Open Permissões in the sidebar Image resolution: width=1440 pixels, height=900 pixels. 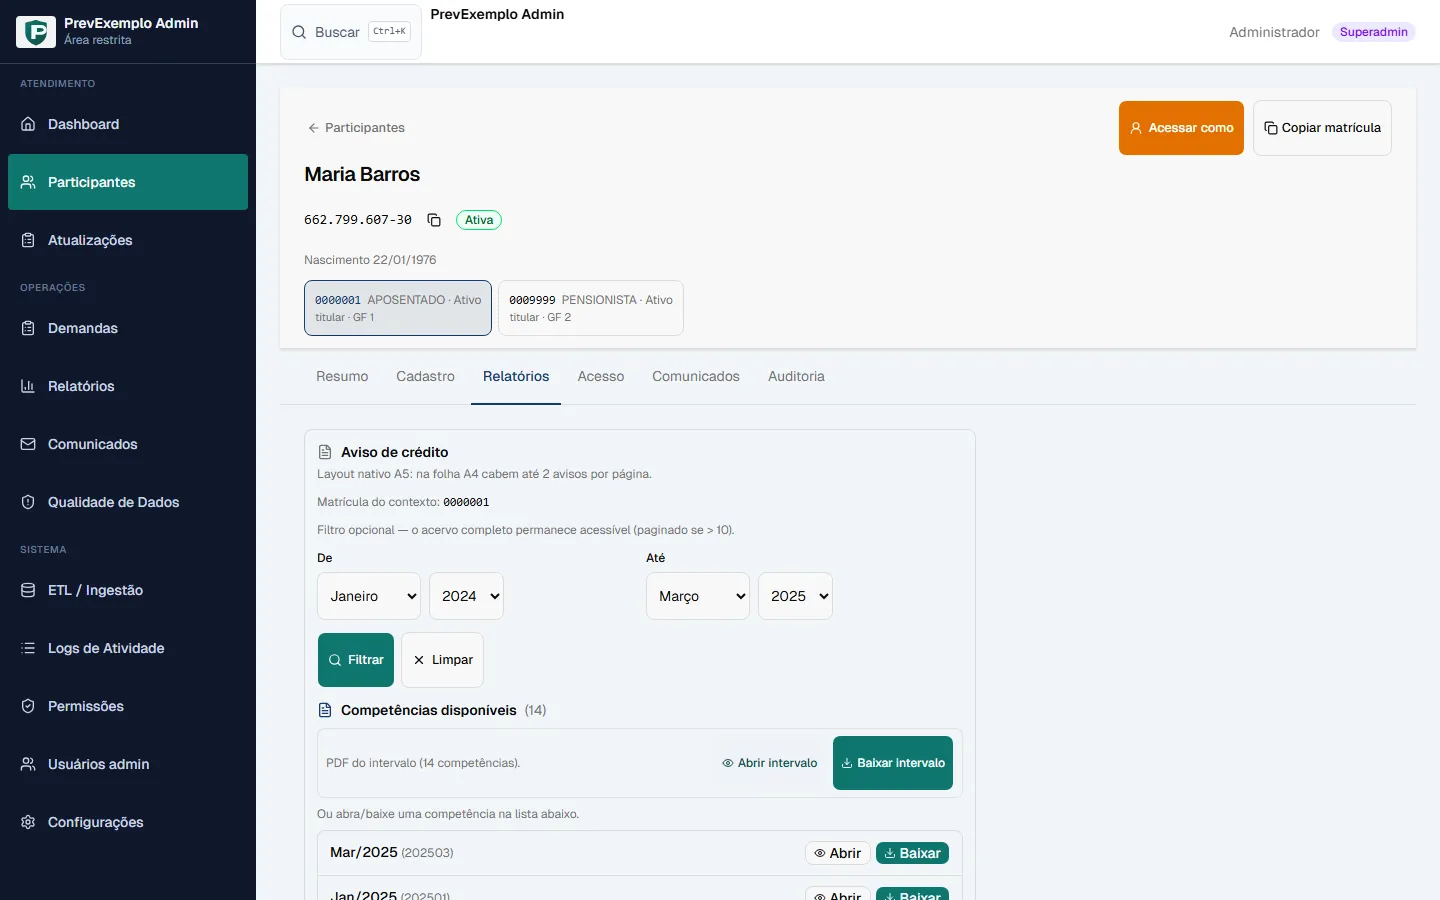pyautogui.click(x=128, y=706)
